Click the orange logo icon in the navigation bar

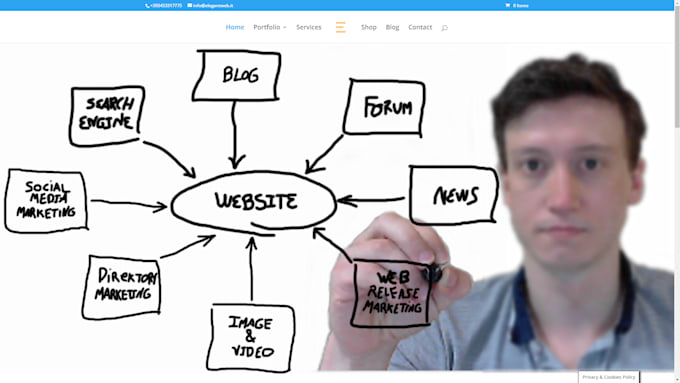(x=340, y=27)
